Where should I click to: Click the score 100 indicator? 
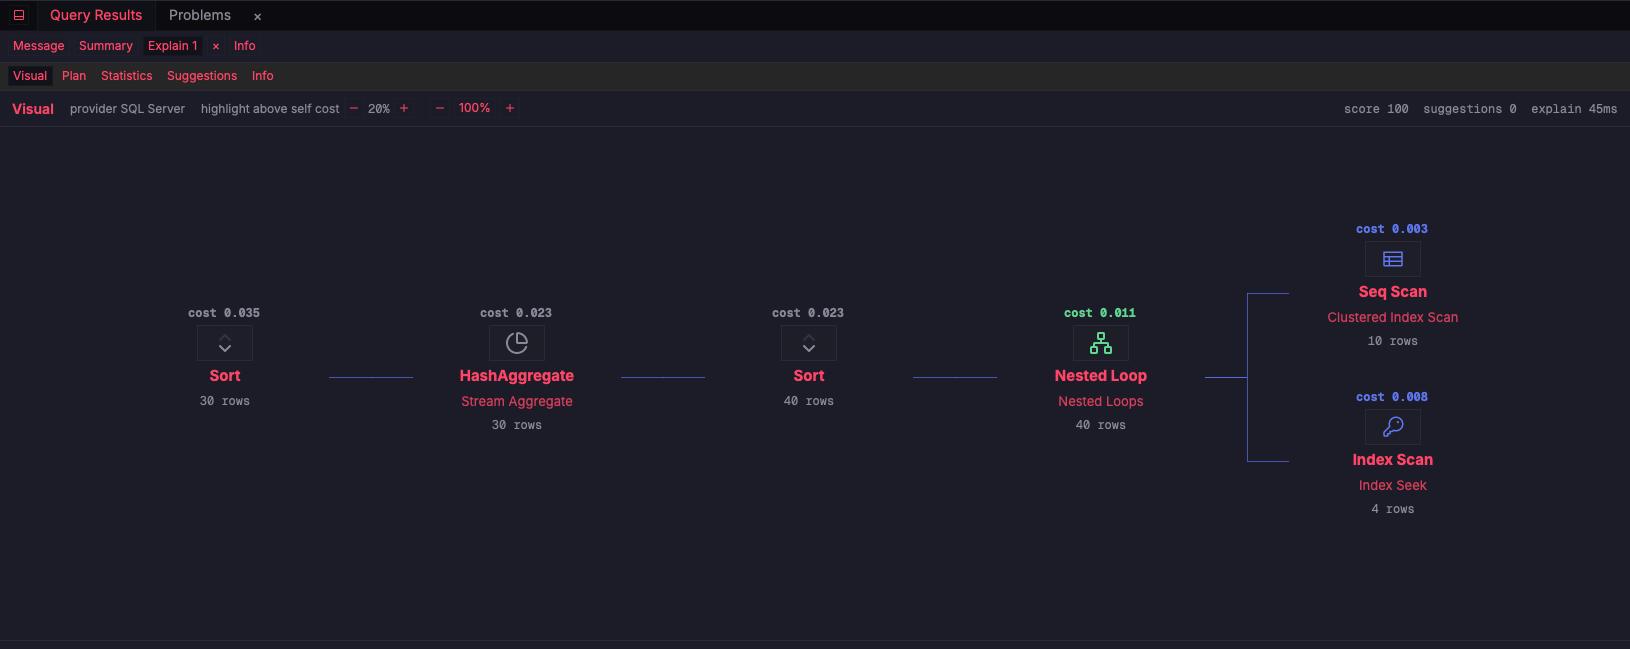(x=1376, y=109)
